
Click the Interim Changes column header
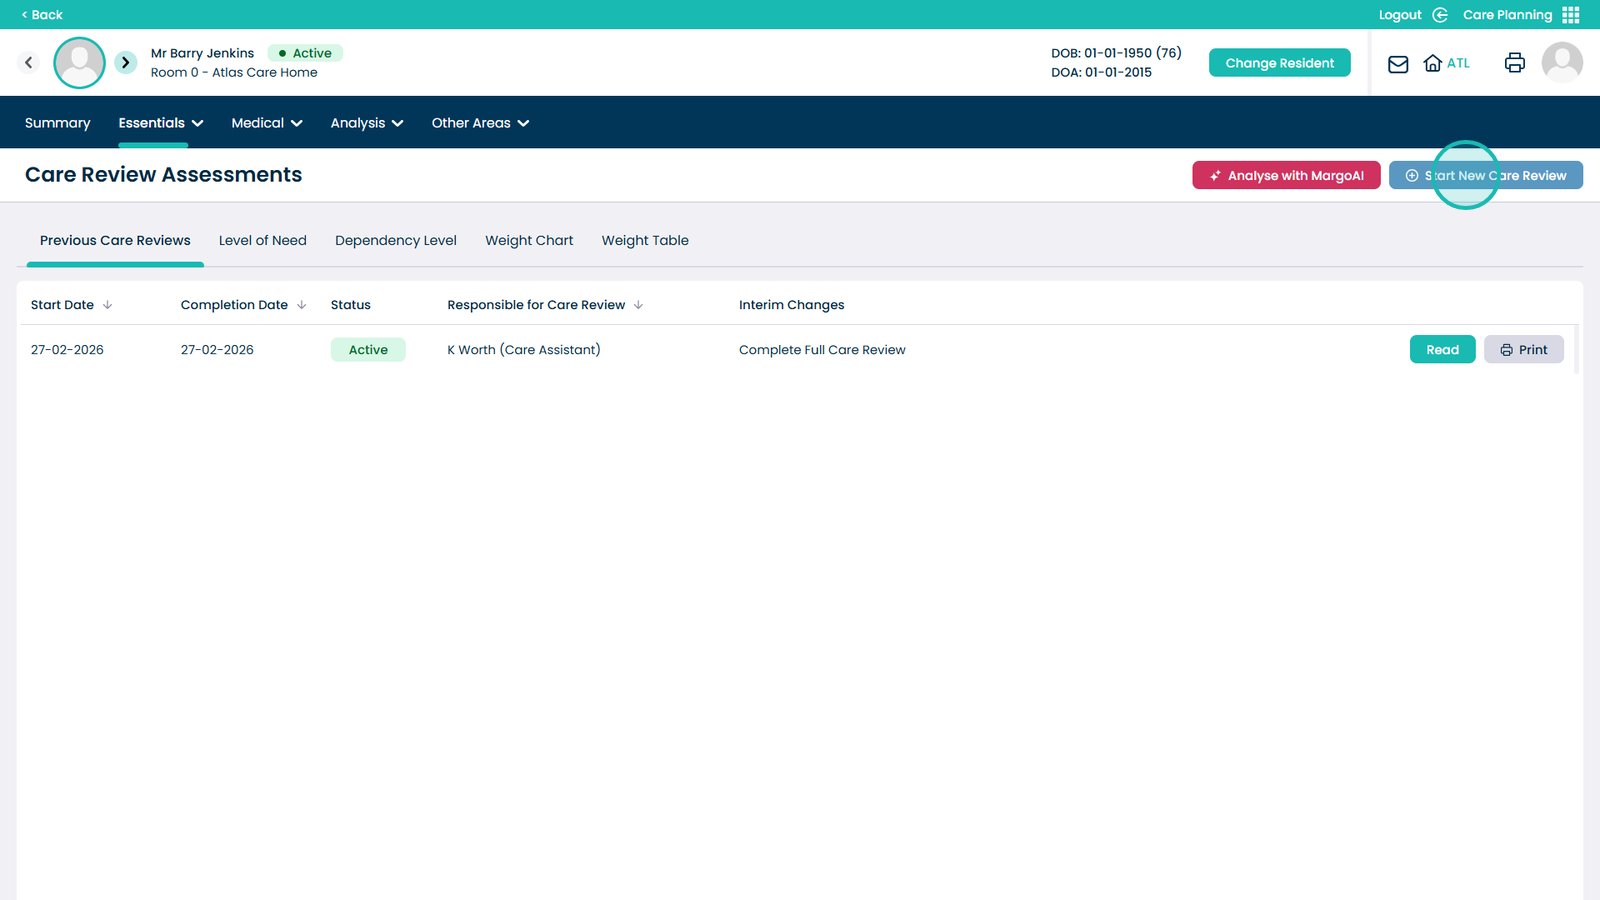[x=792, y=305]
